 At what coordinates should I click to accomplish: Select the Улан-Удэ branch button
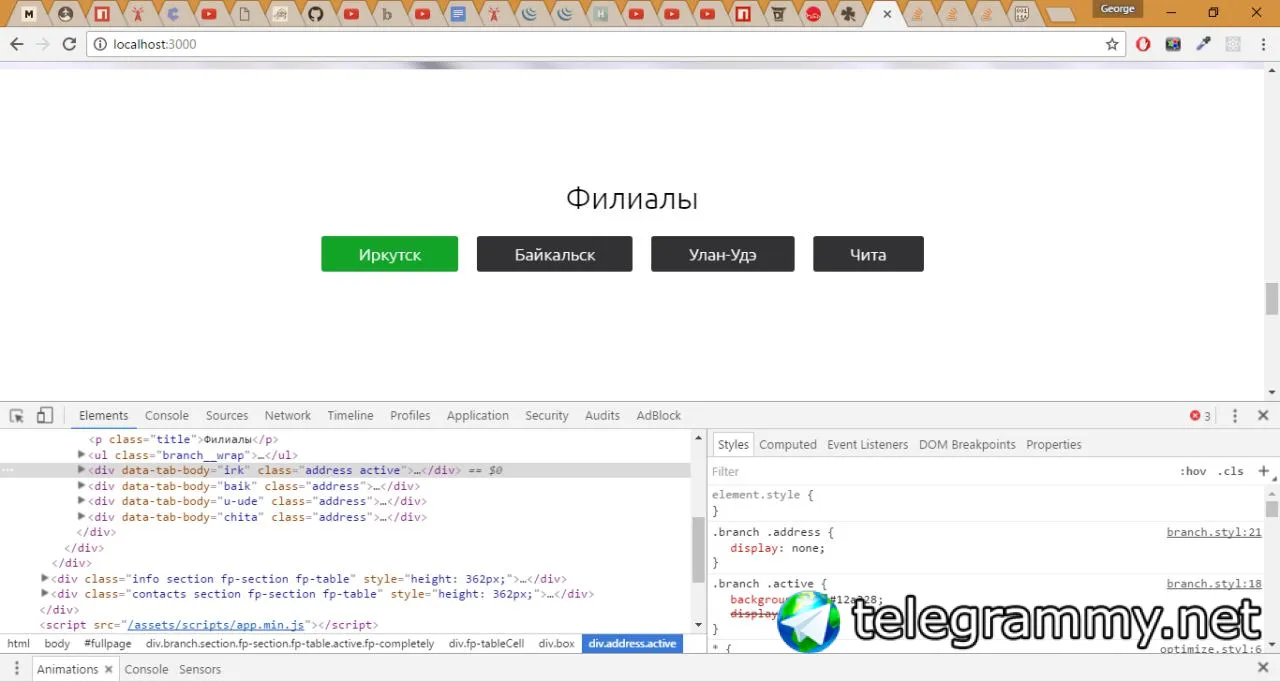click(722, 254)
